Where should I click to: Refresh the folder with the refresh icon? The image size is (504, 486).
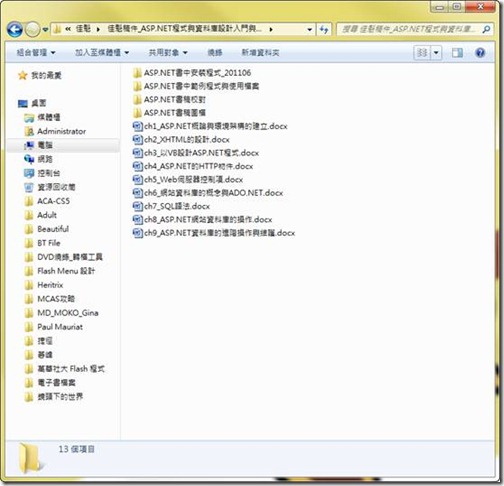tap(324, 29)
